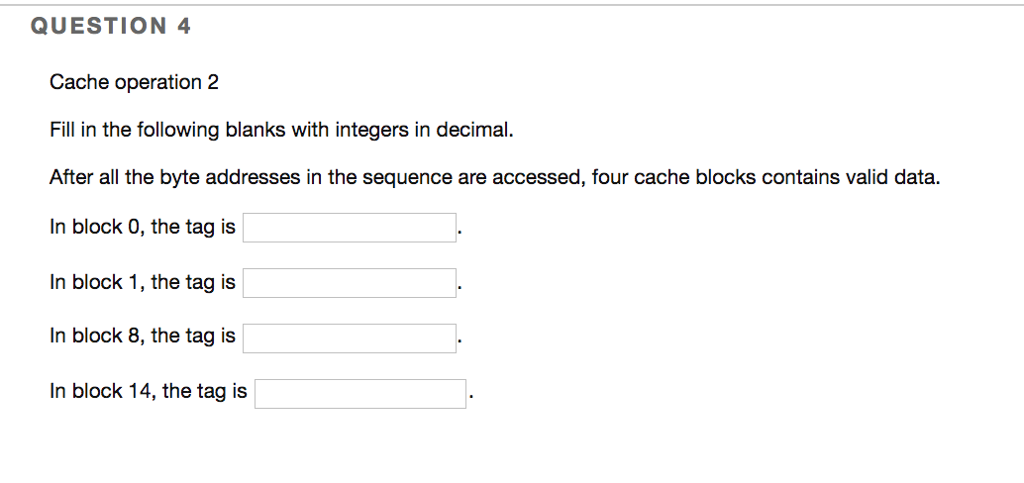Click the block 1 tag input field
The height and width of the screenshot is (483, 1024).
[350, 283]
